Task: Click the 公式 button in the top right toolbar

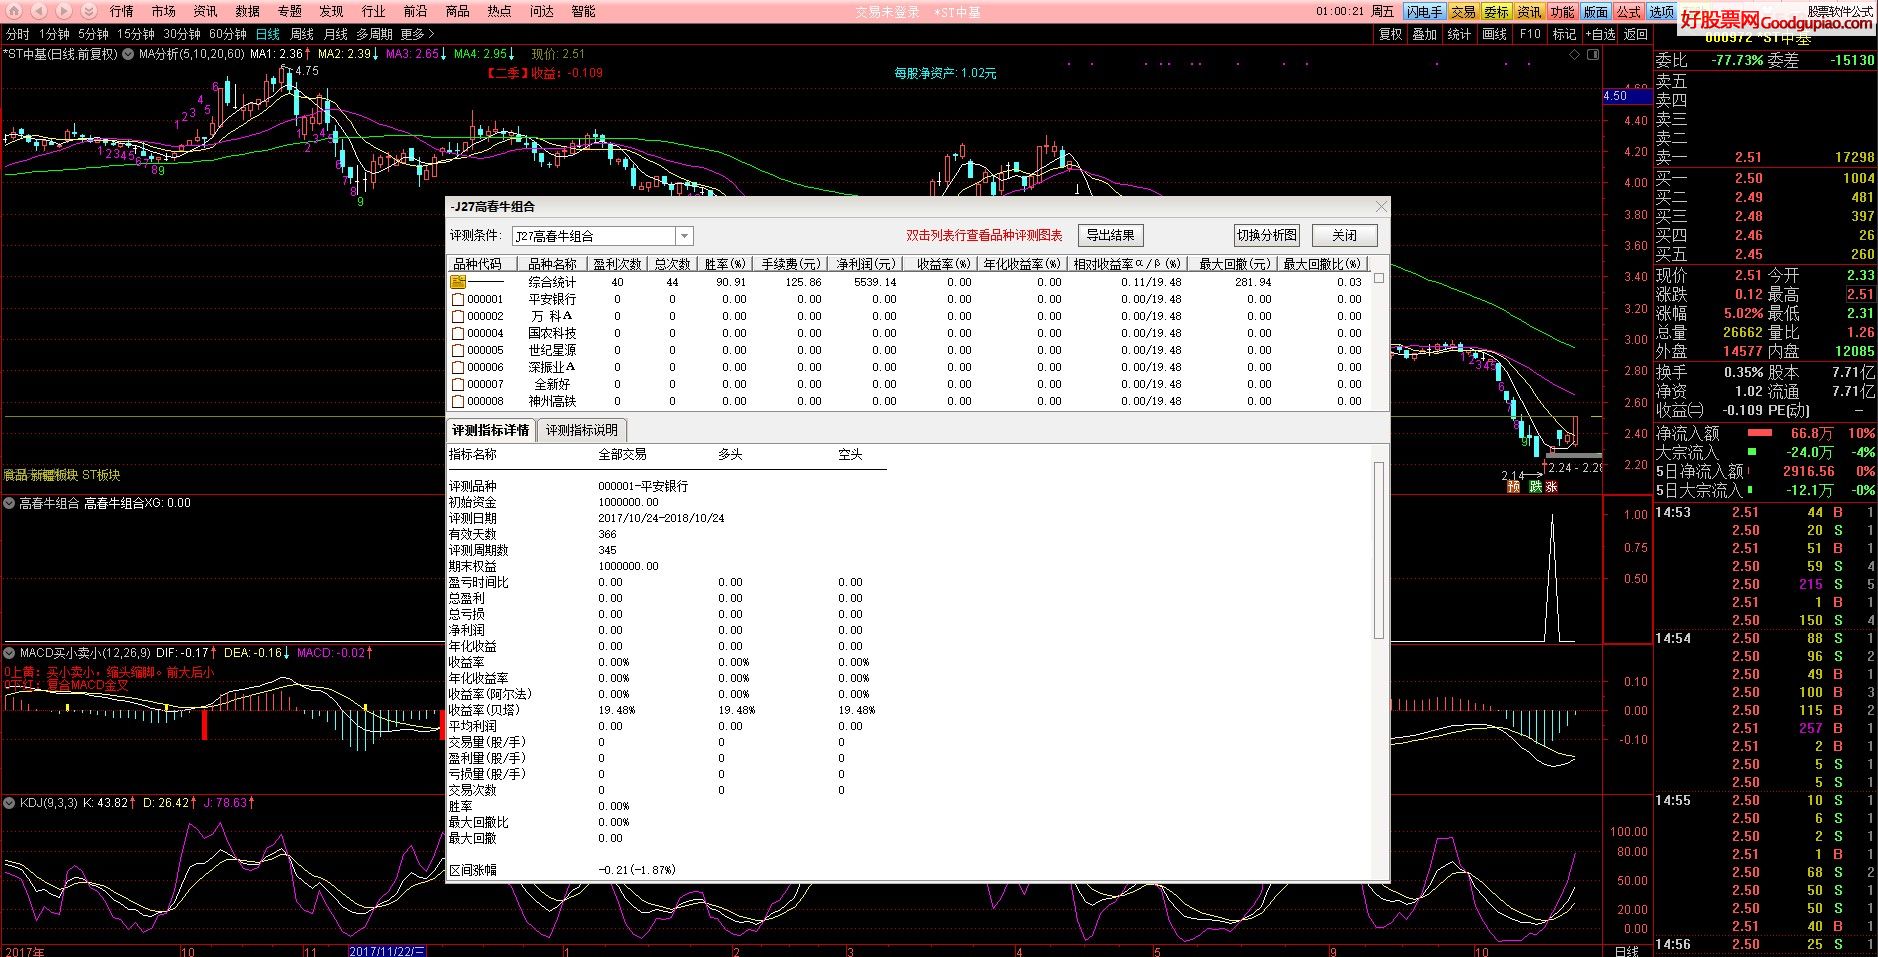Action: [1628, 12]
